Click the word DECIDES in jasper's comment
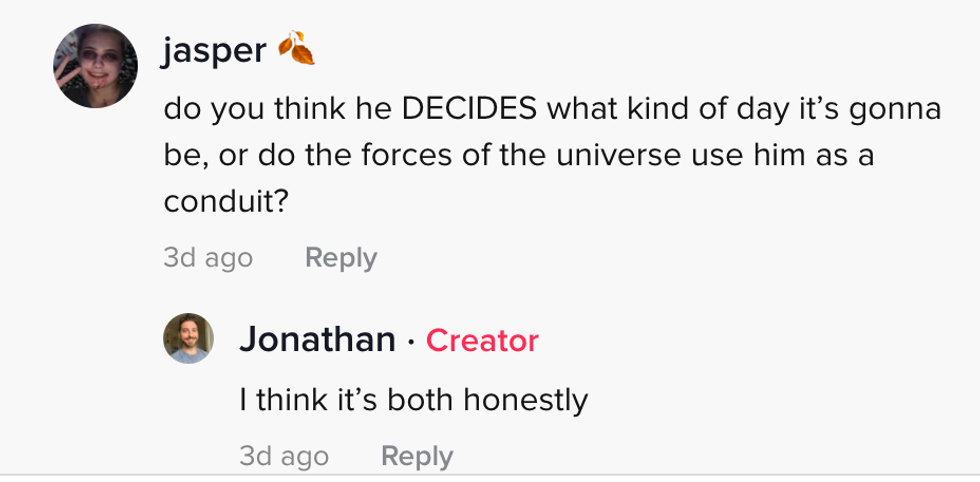The image size is (980, 482). [x=469, y=109]
